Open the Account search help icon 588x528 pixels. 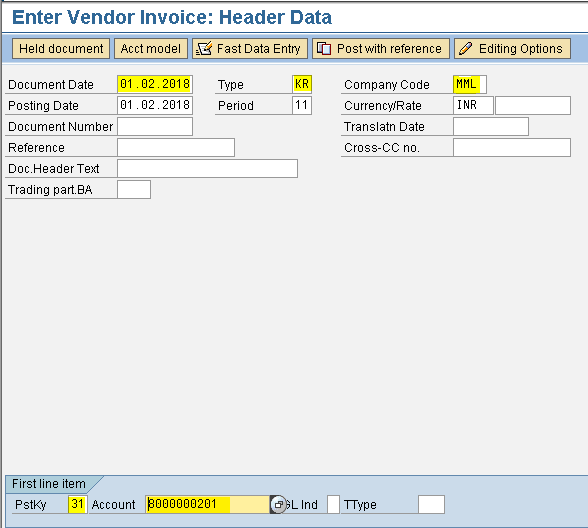point(278,504)
